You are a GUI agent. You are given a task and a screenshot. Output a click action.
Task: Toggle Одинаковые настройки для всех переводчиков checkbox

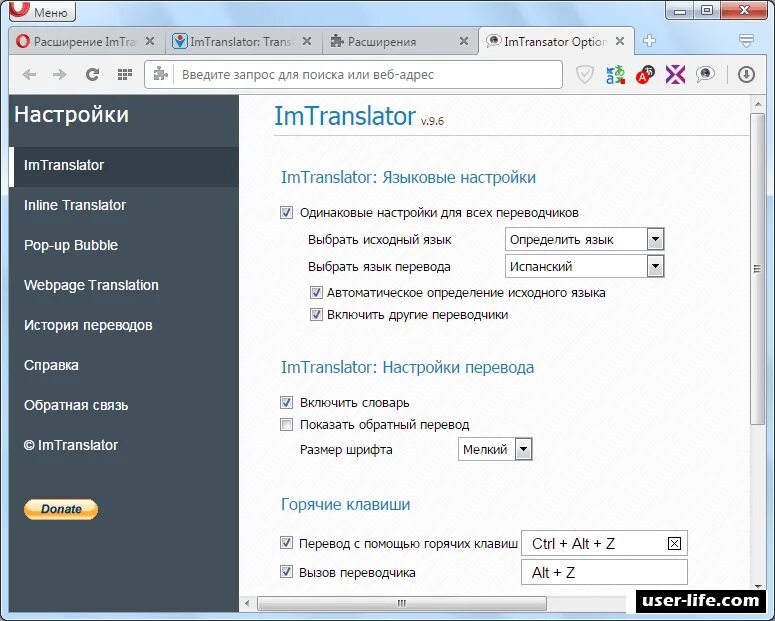coord(286,213)
